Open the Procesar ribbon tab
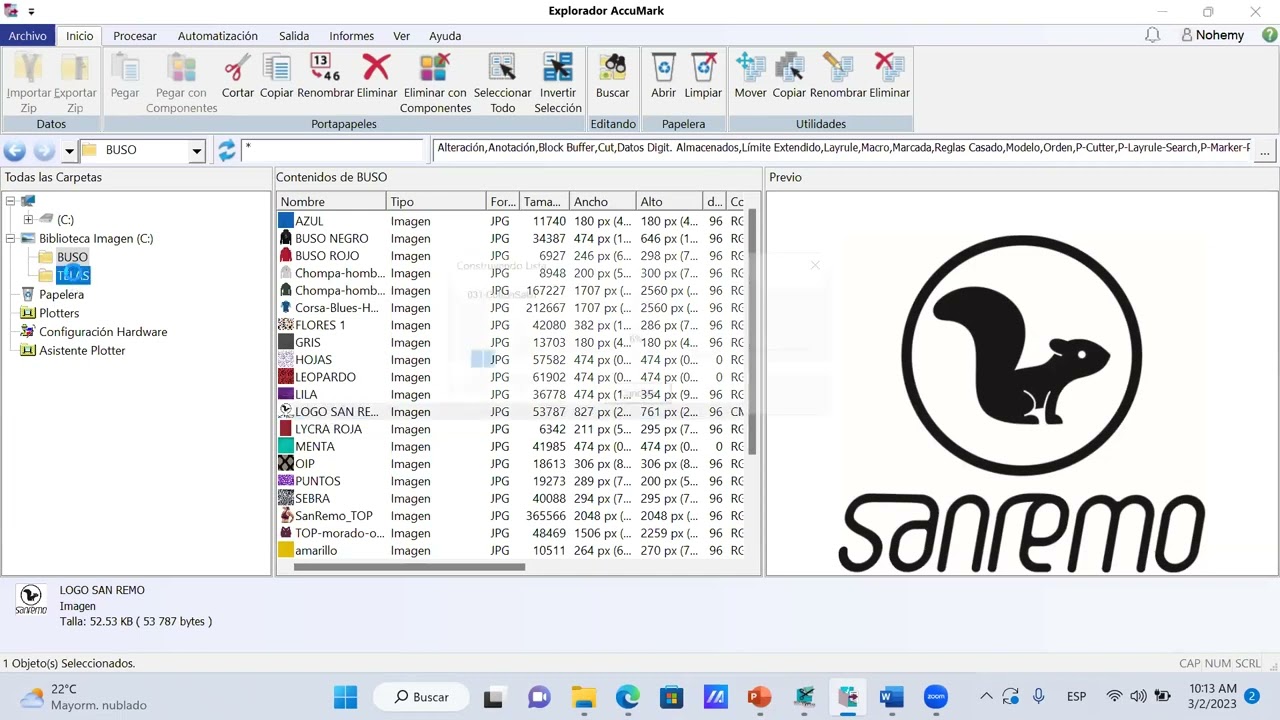This screenshot has height=720, width=1280. coord(134,36)
